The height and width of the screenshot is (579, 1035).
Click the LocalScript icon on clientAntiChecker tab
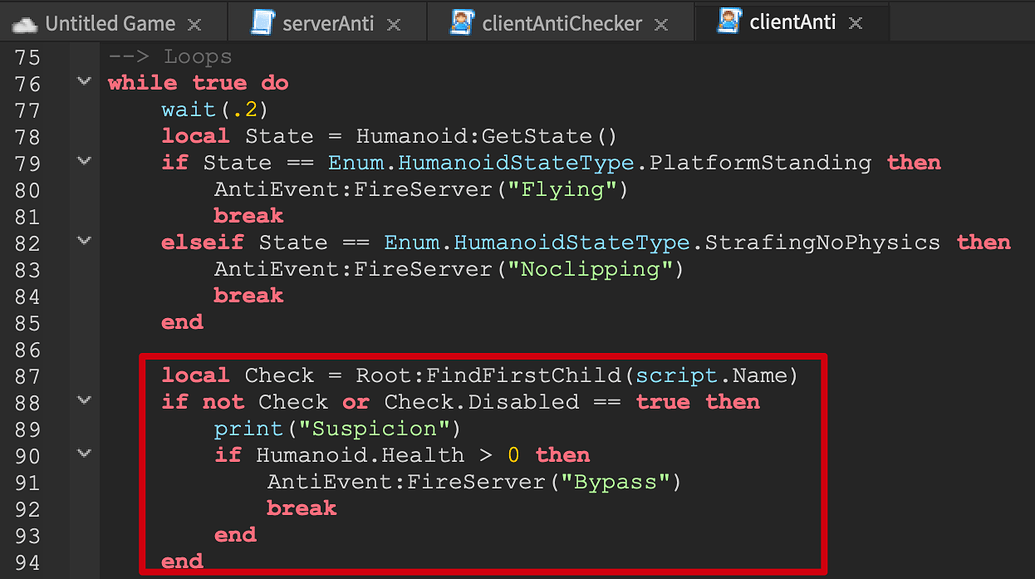pyautogui.click(x=462, y=21)
